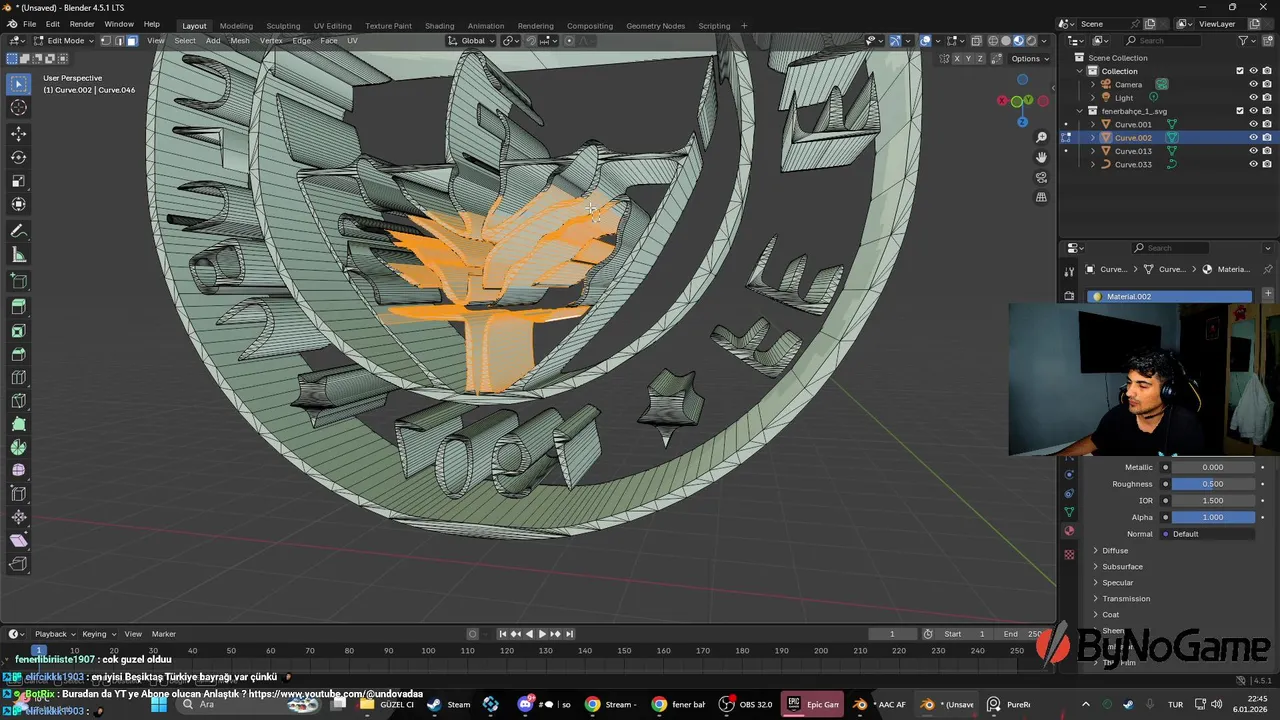The height and width of the screenshot is (720, 1280).
Task: Jump to the timeline end frame
Action: (x=569, y=634)
